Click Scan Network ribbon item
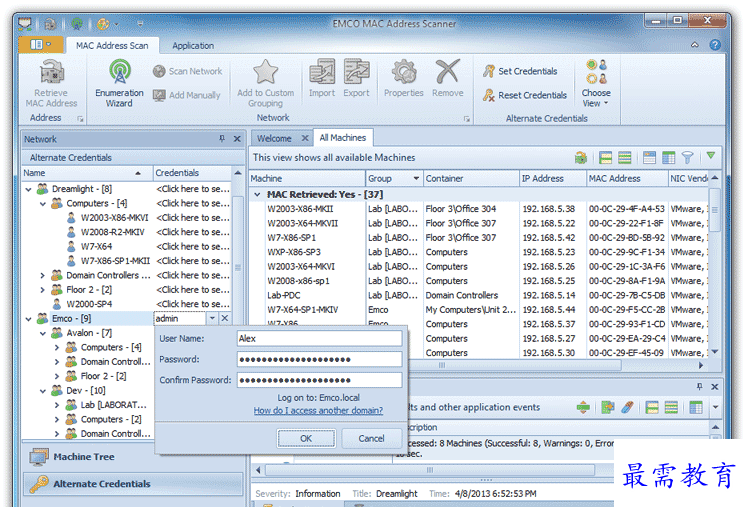Viewport: 744px width, 507px height. pos(188,71)
